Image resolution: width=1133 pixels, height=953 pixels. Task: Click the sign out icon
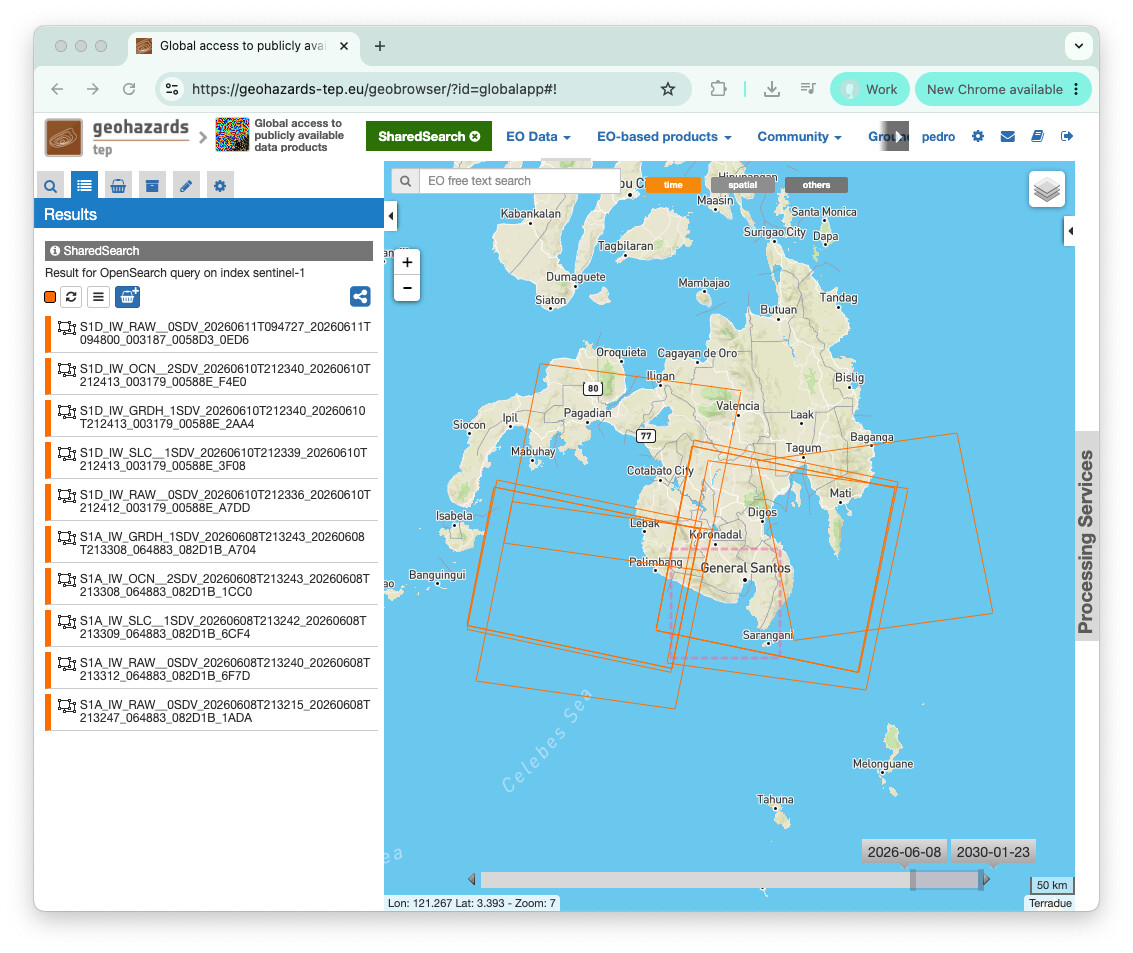click(1067, 136)
